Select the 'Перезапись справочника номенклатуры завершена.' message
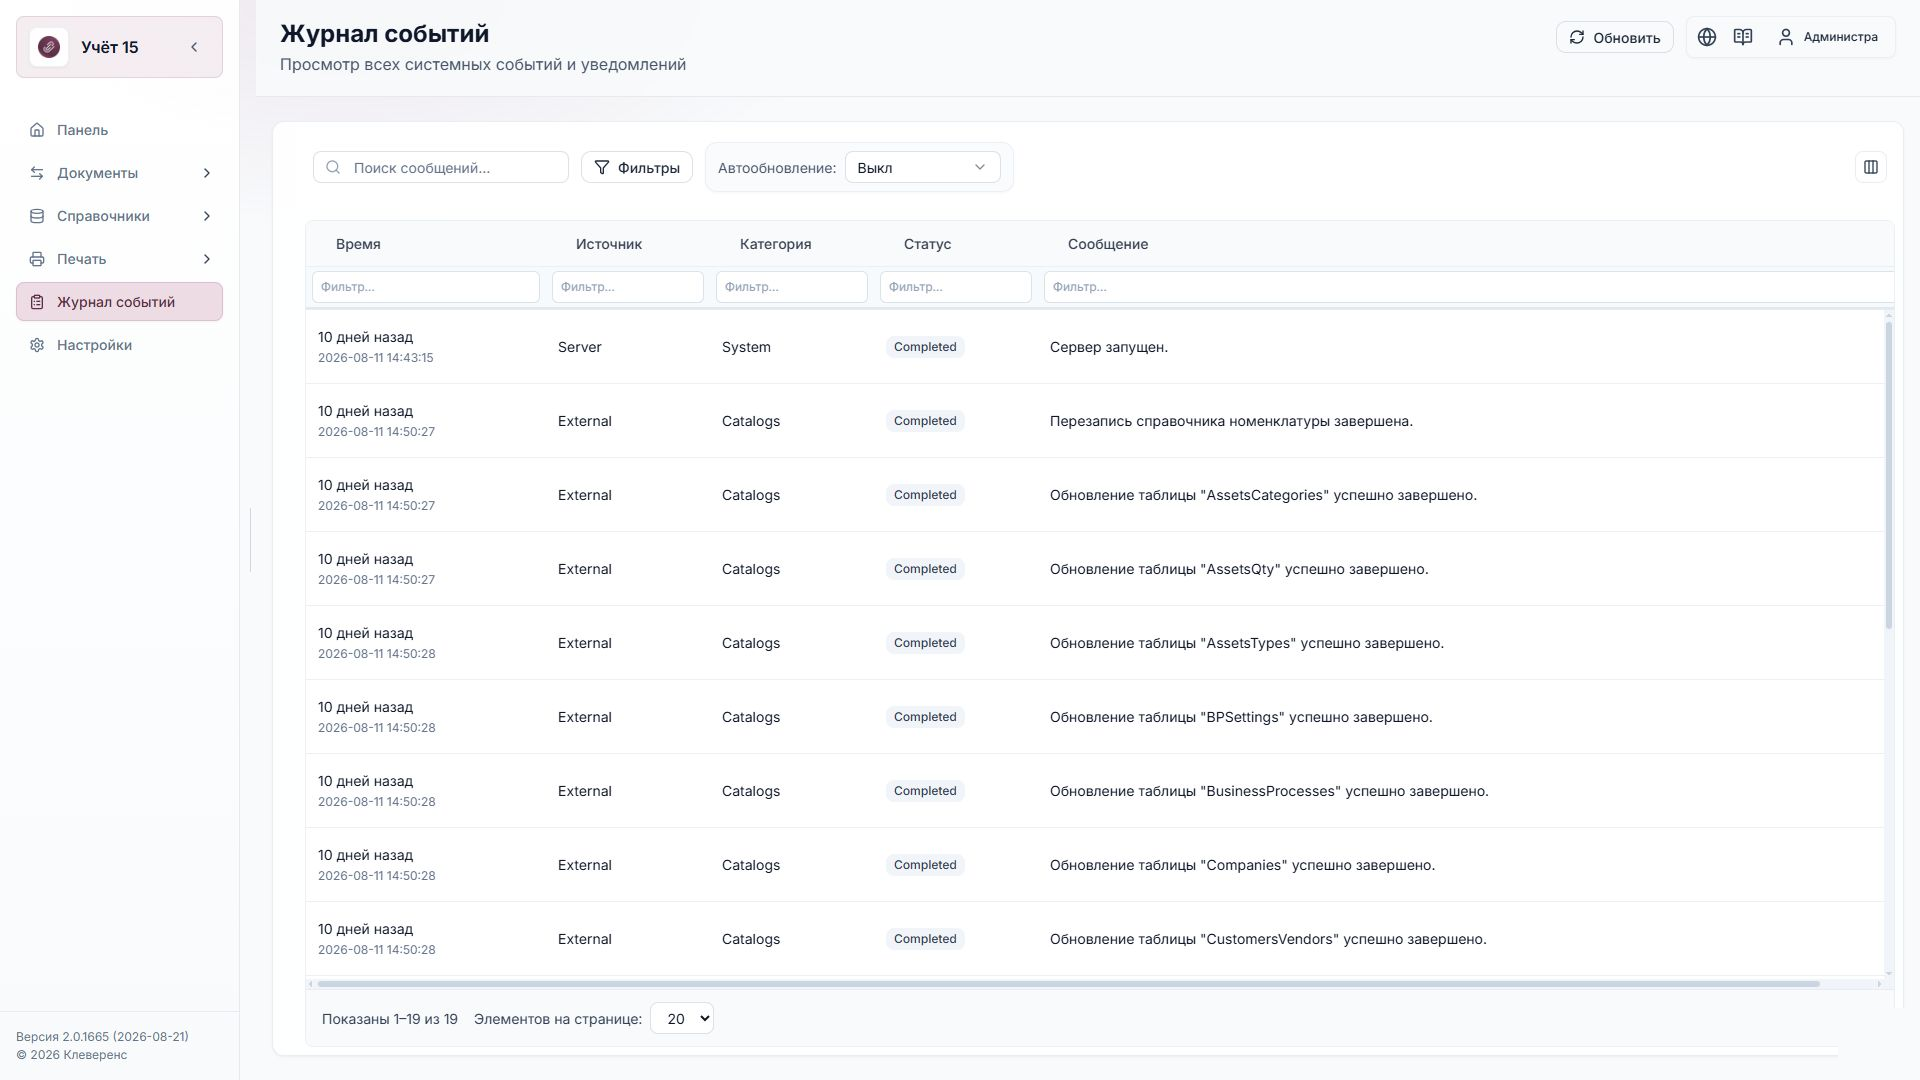Screen dimensions: 1920x1080 pyautogui.click(x=1231, y=421)
